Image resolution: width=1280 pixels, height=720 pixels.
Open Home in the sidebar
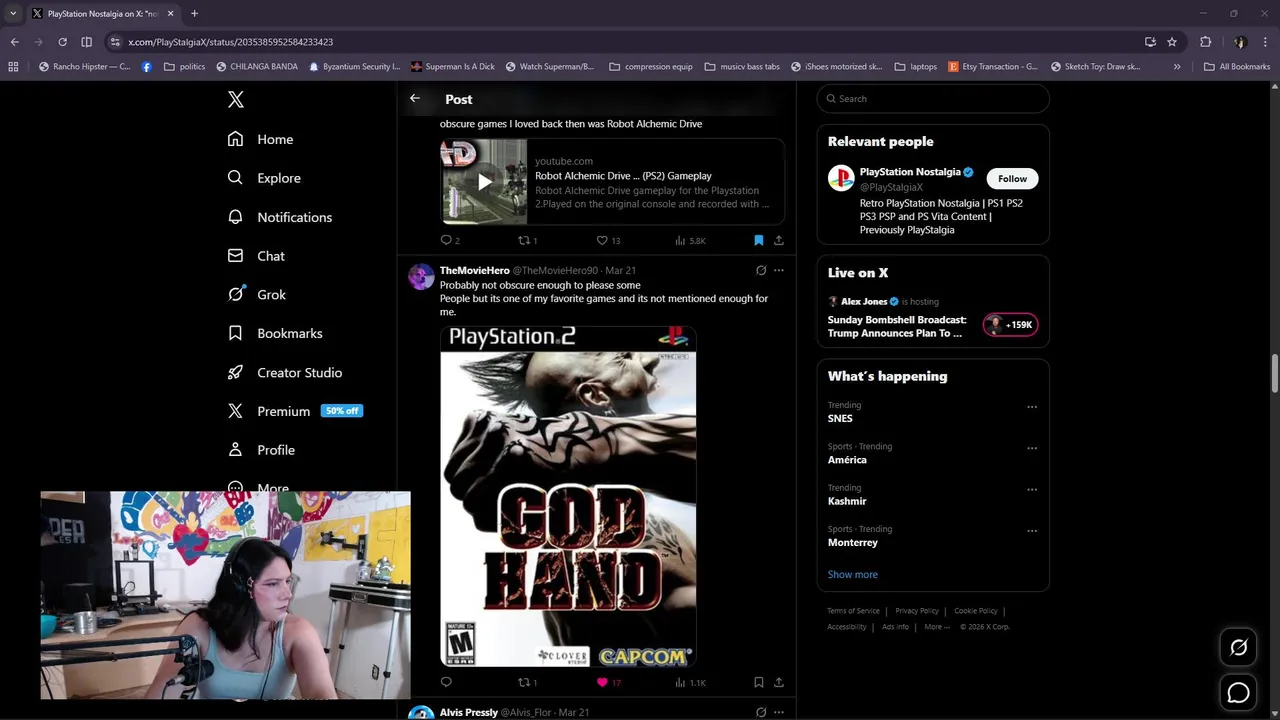pyautogui.click(x=260, y=139)
